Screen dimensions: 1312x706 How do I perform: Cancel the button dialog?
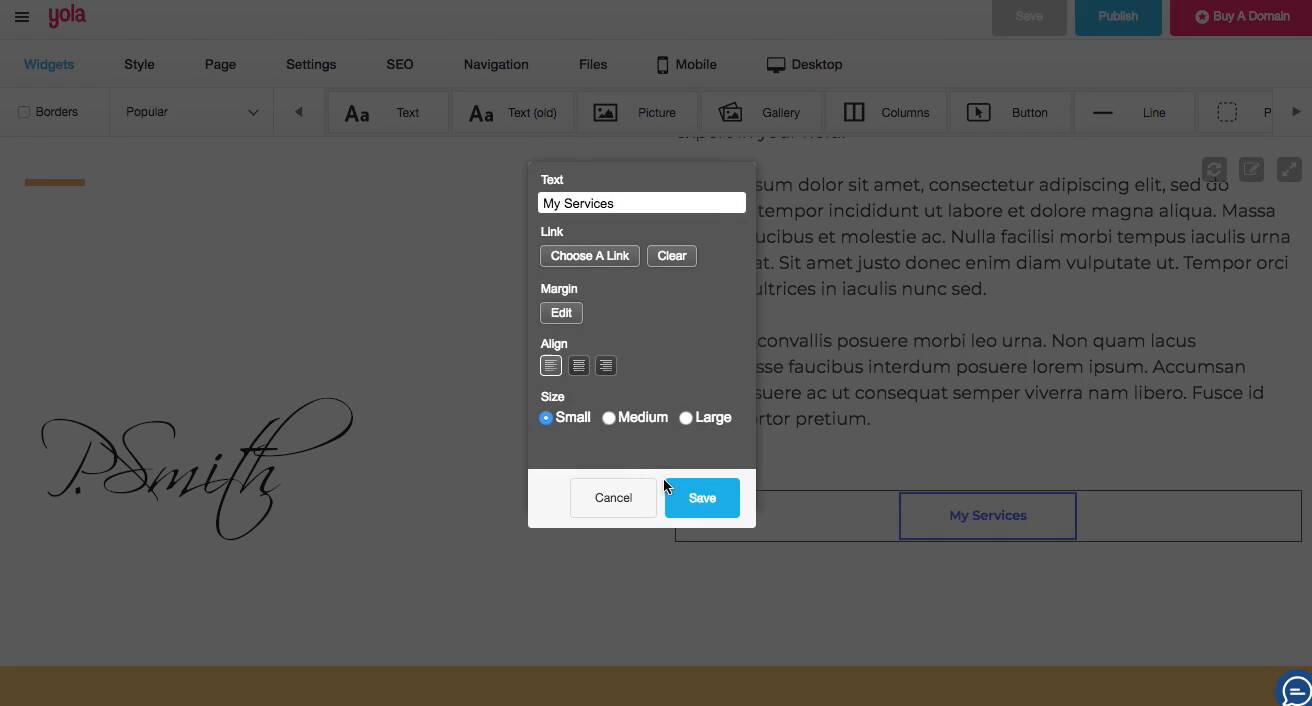click(x=613, y=498)
